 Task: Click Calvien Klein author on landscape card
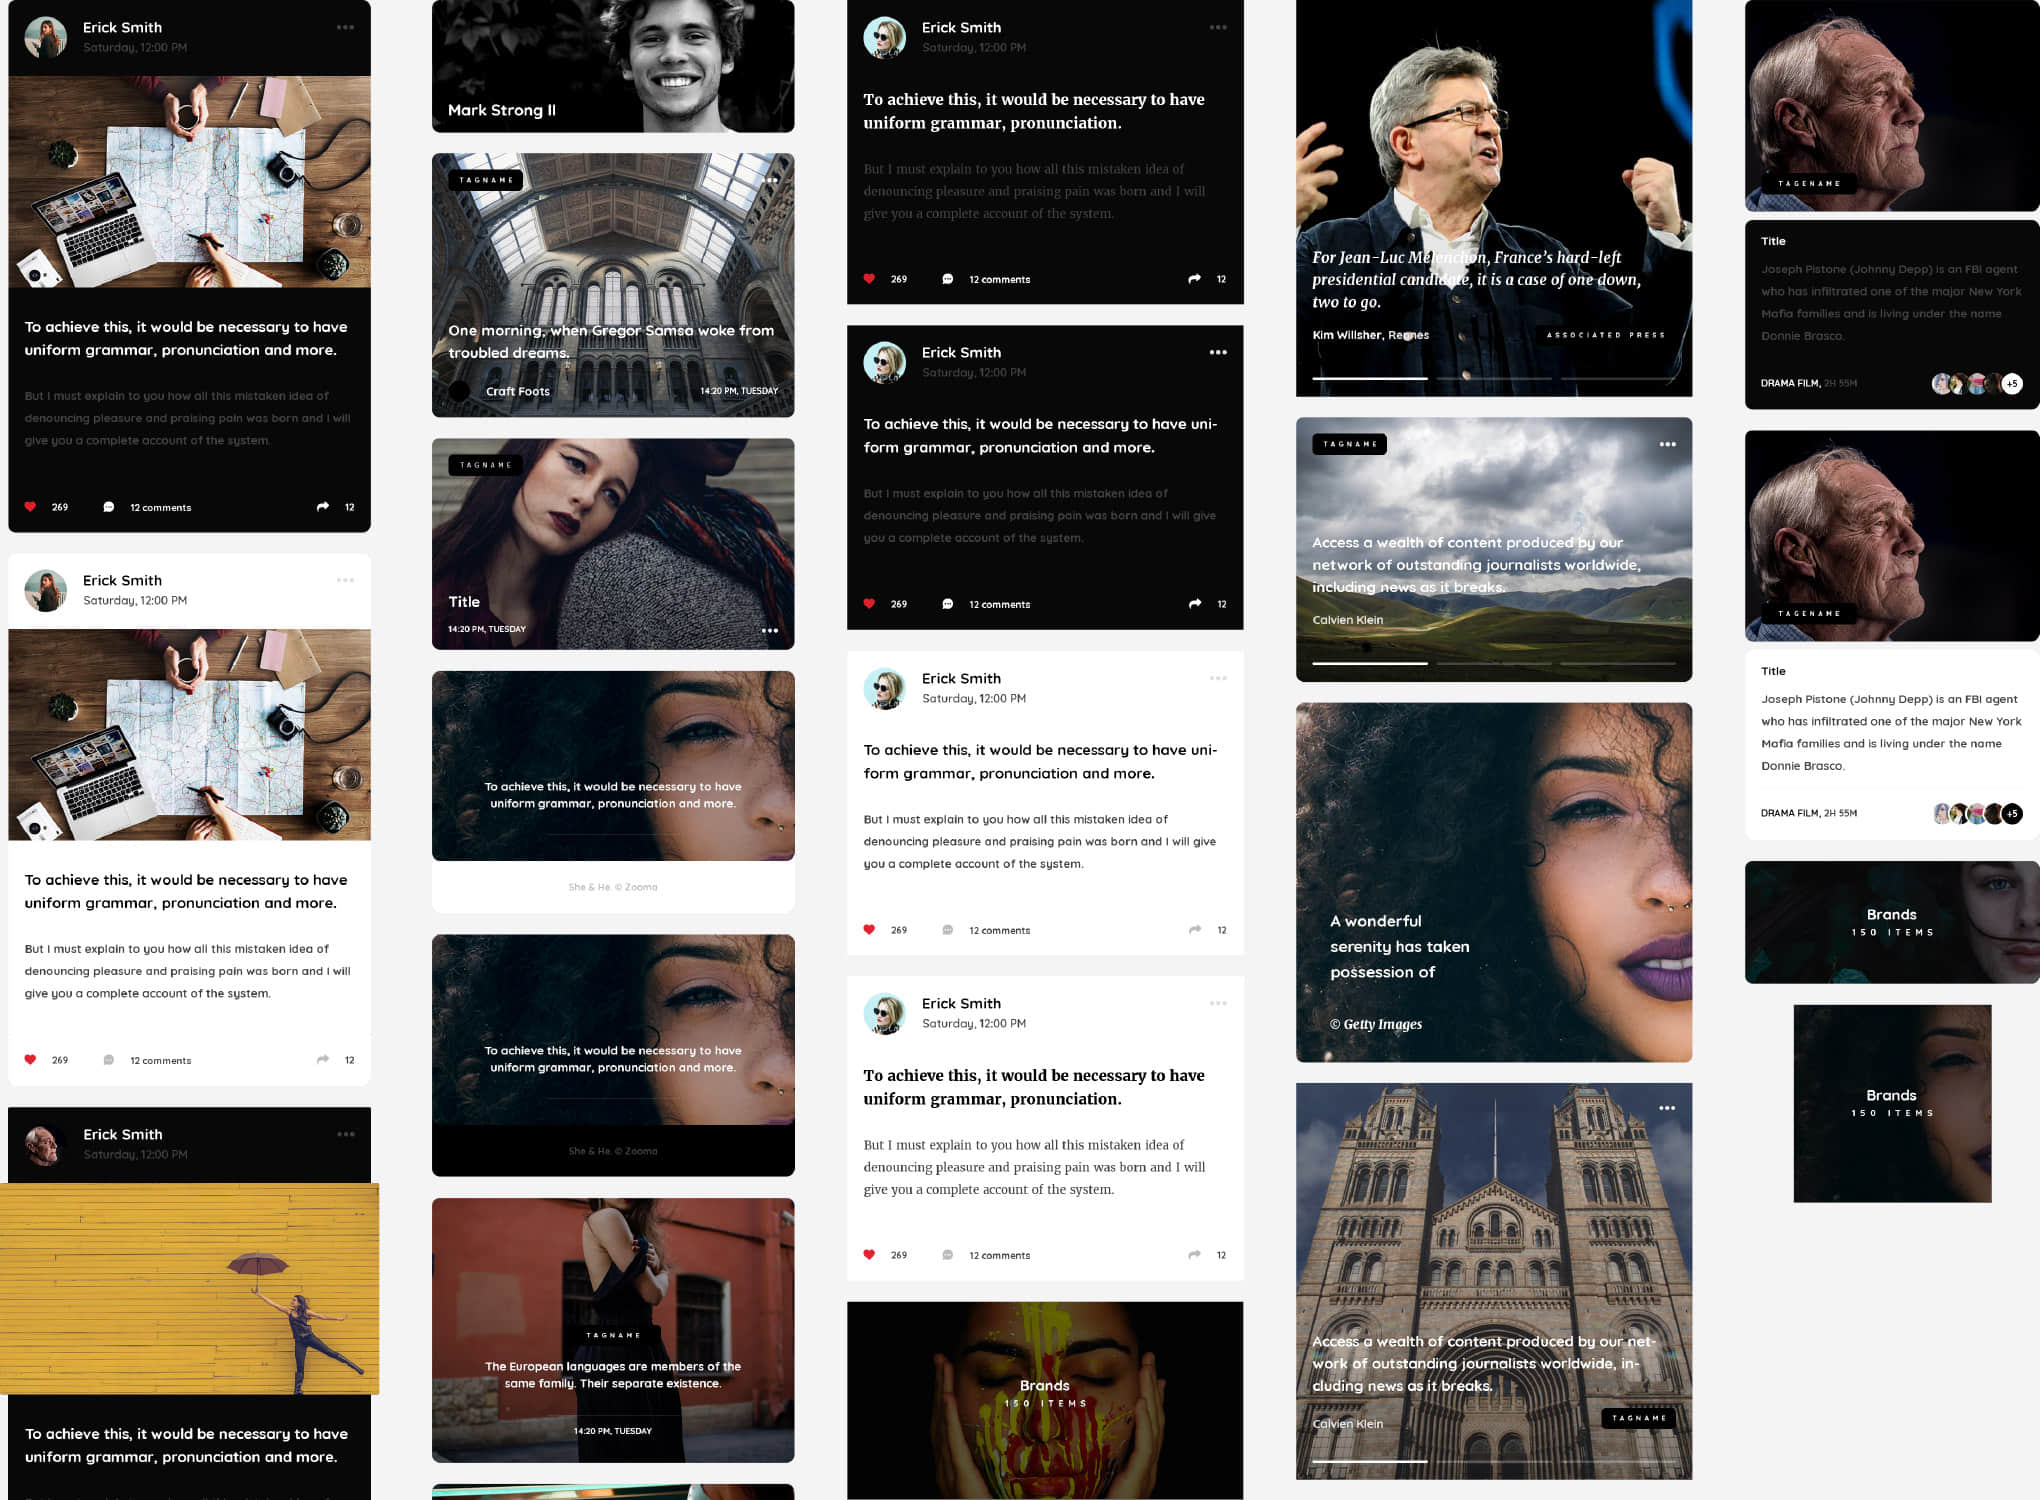pos(1347,620)
